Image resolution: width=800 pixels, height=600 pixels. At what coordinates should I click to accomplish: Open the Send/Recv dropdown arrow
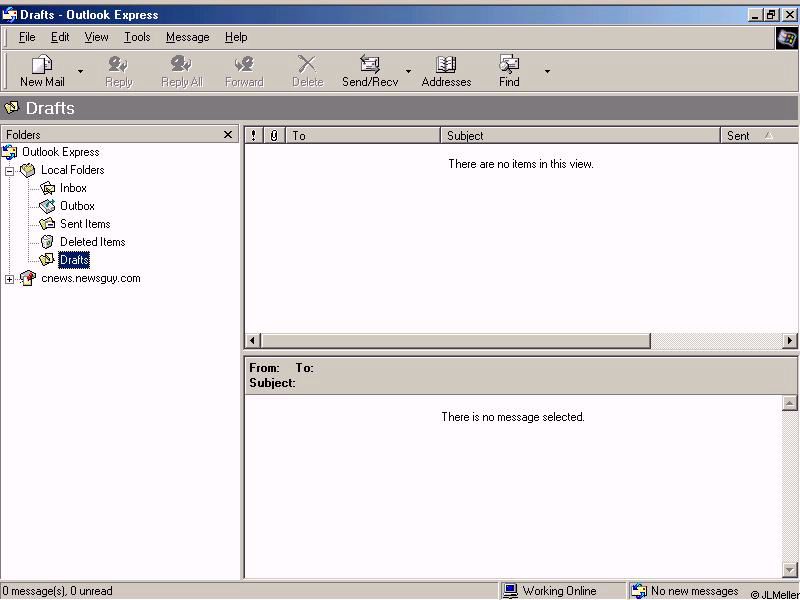coord(408,72)
